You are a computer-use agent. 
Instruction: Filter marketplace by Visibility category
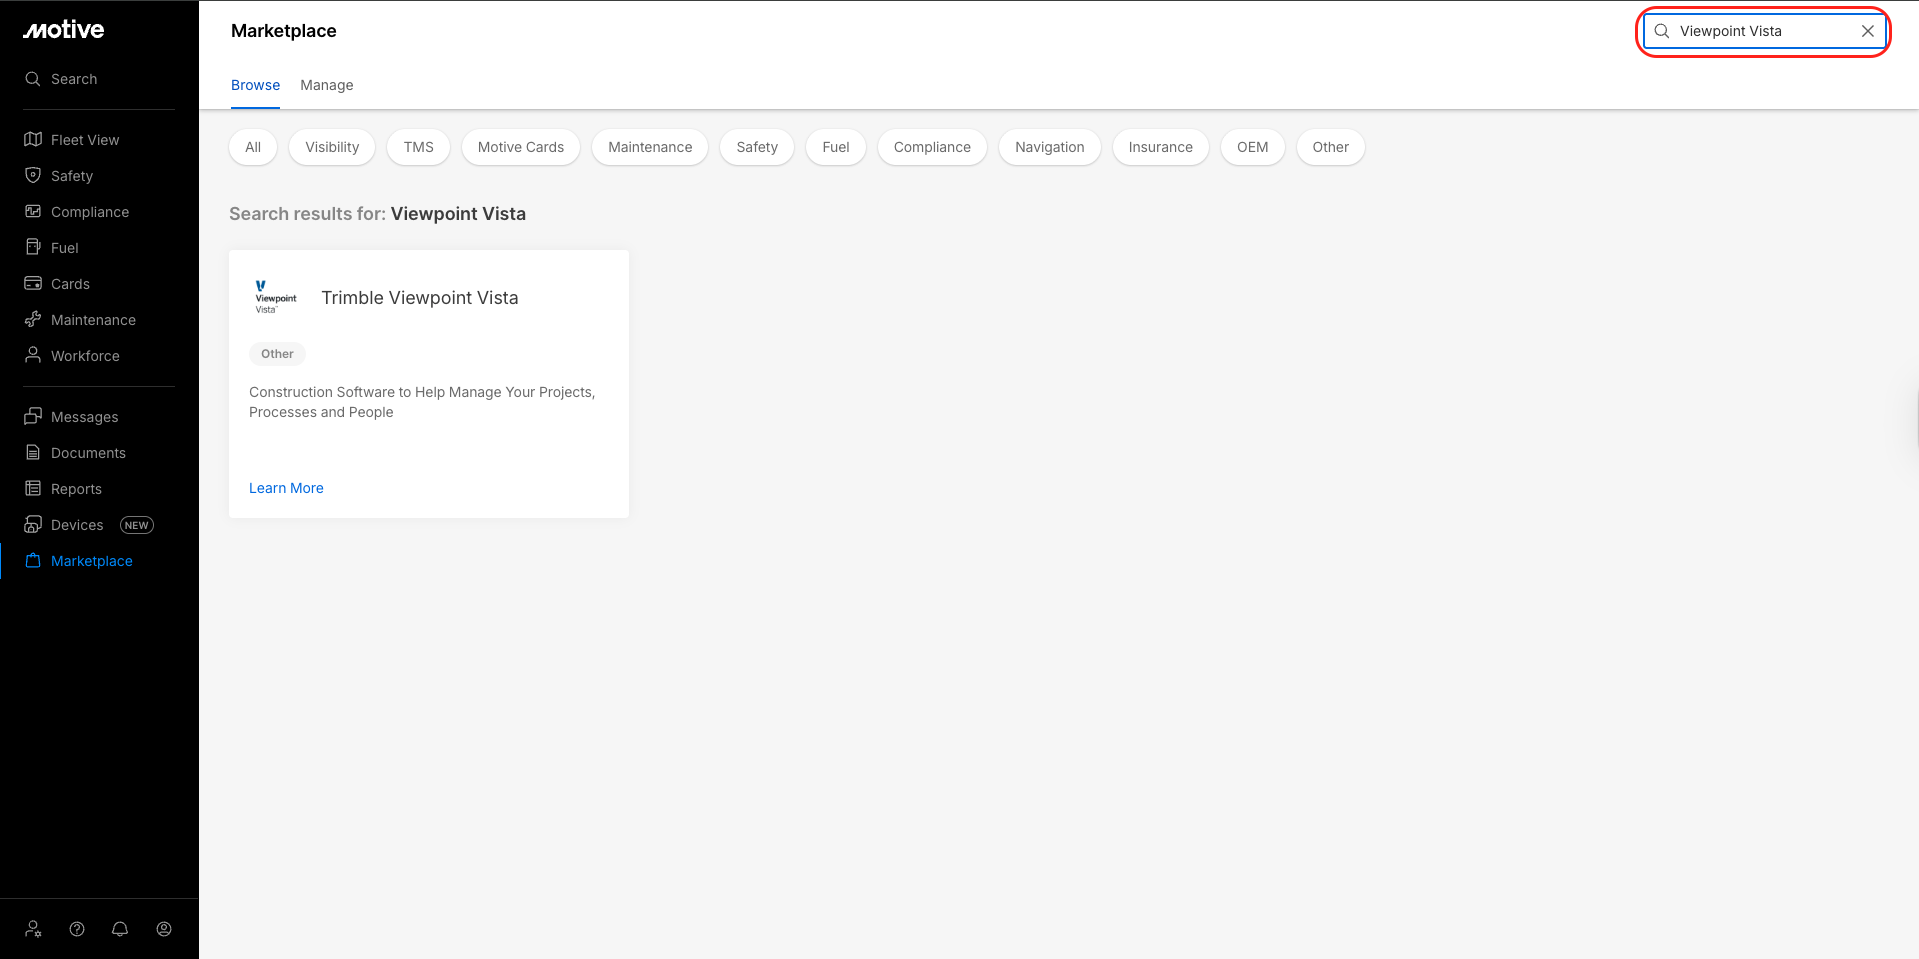coord(332,147)
